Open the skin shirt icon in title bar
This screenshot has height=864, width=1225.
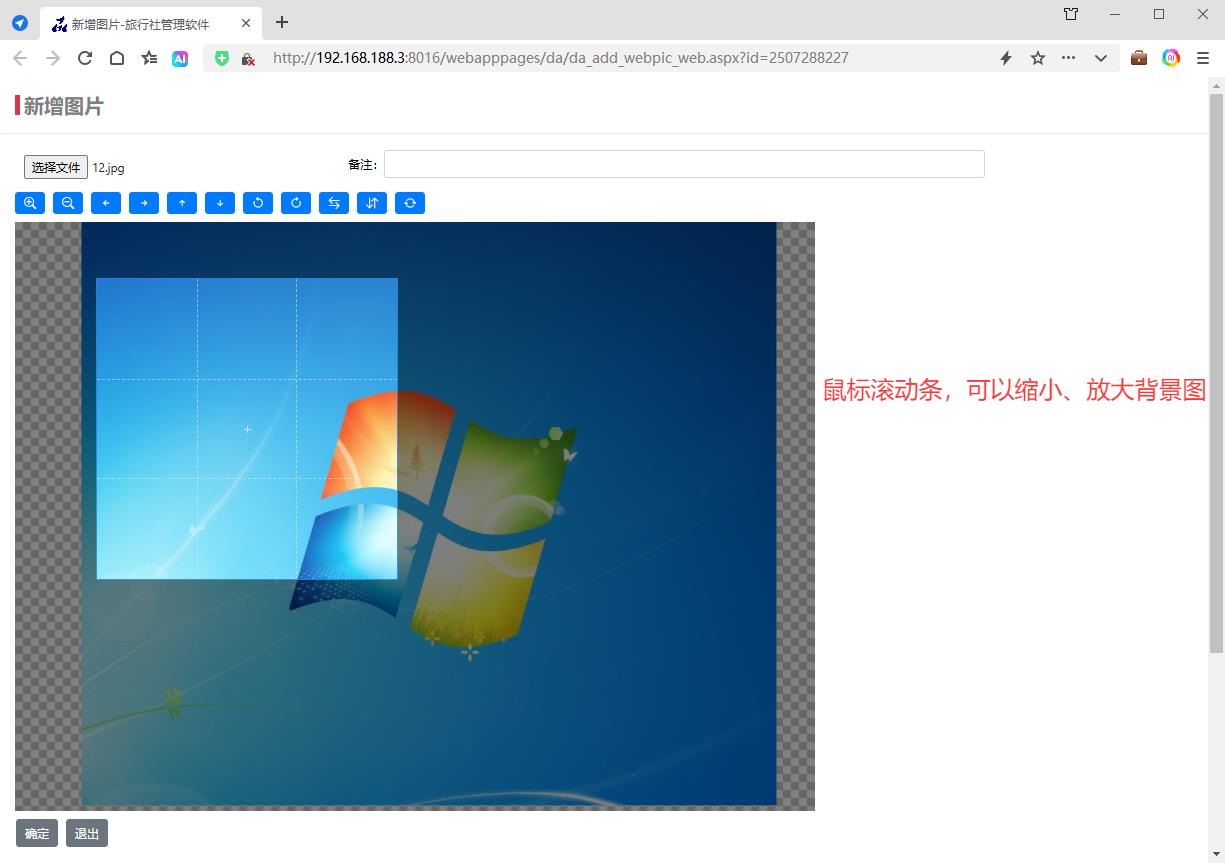(1071, 14)
